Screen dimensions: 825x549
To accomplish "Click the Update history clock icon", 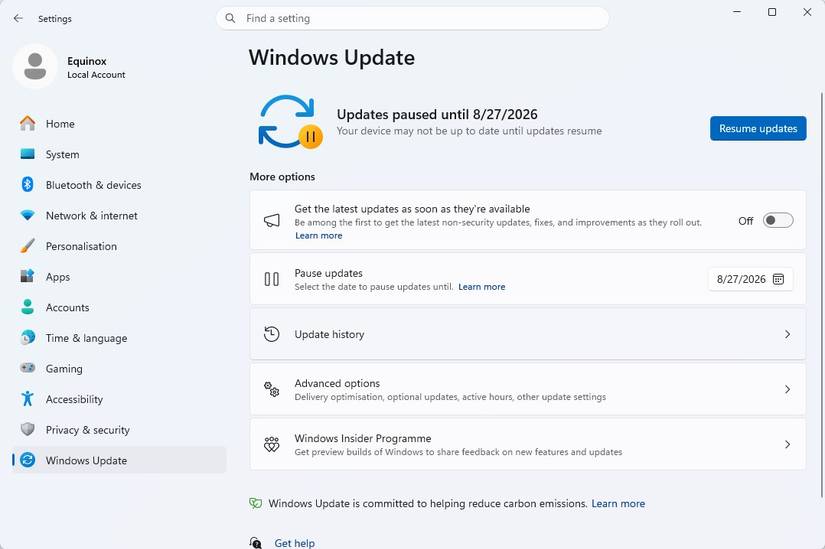I will pyautogui.click(x=271, y=334).
